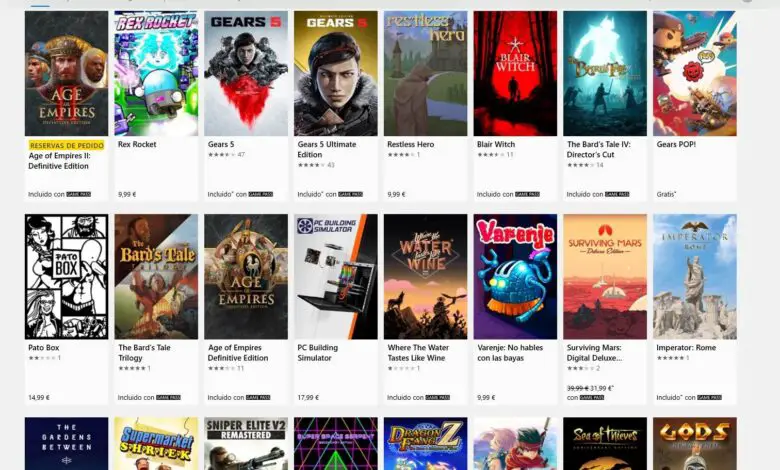Screen dimensions: 780x470
Task: Open Where The Water Tastes Like Wine title
Action: click(x=418, y=353)
